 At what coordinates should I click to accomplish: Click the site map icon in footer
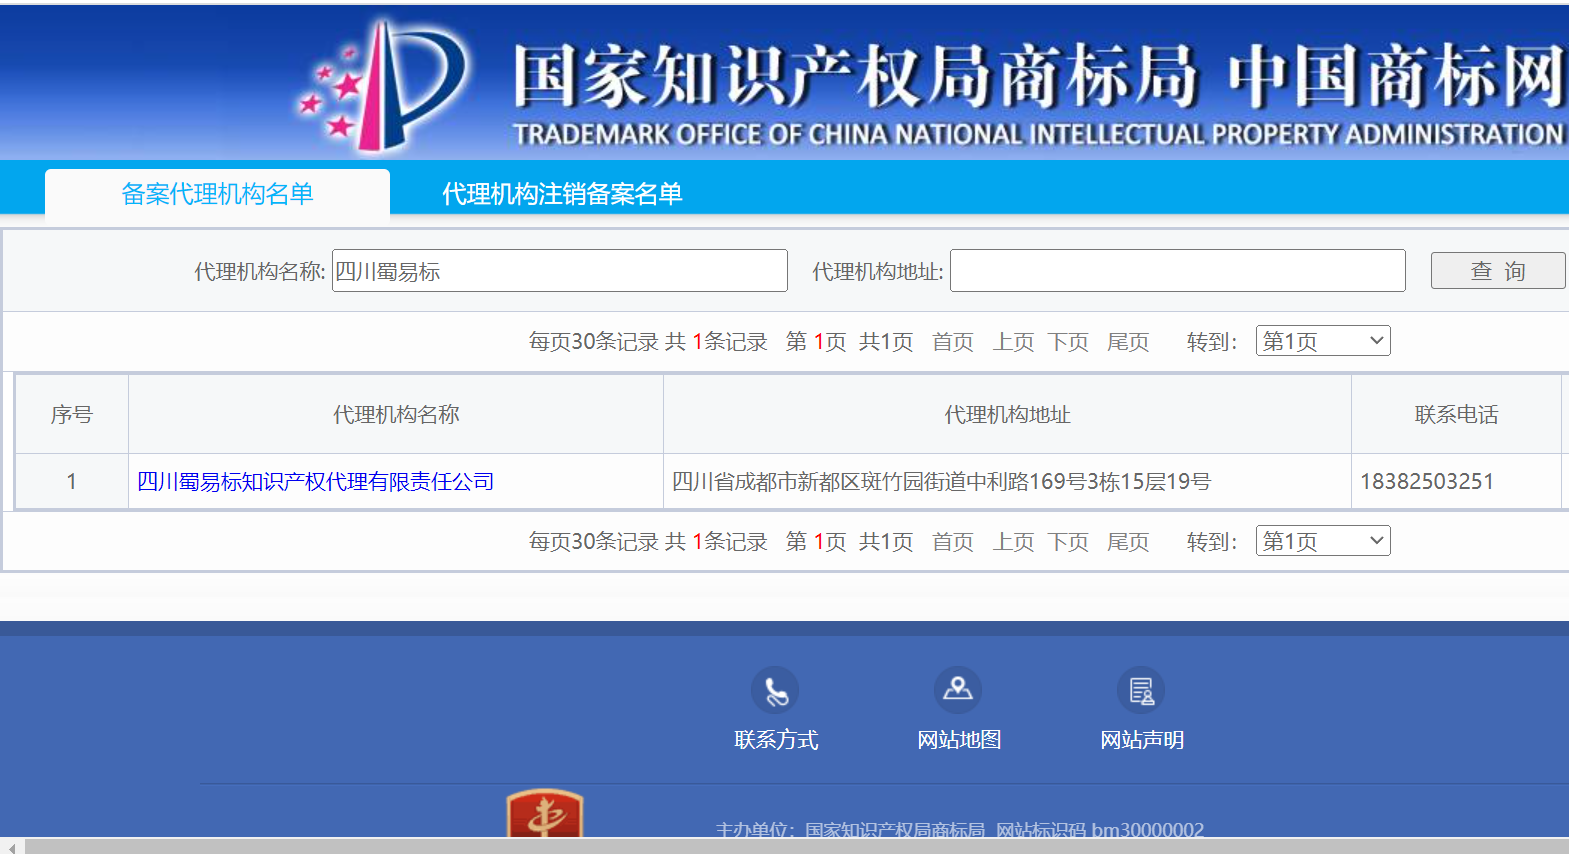(958, 690)
